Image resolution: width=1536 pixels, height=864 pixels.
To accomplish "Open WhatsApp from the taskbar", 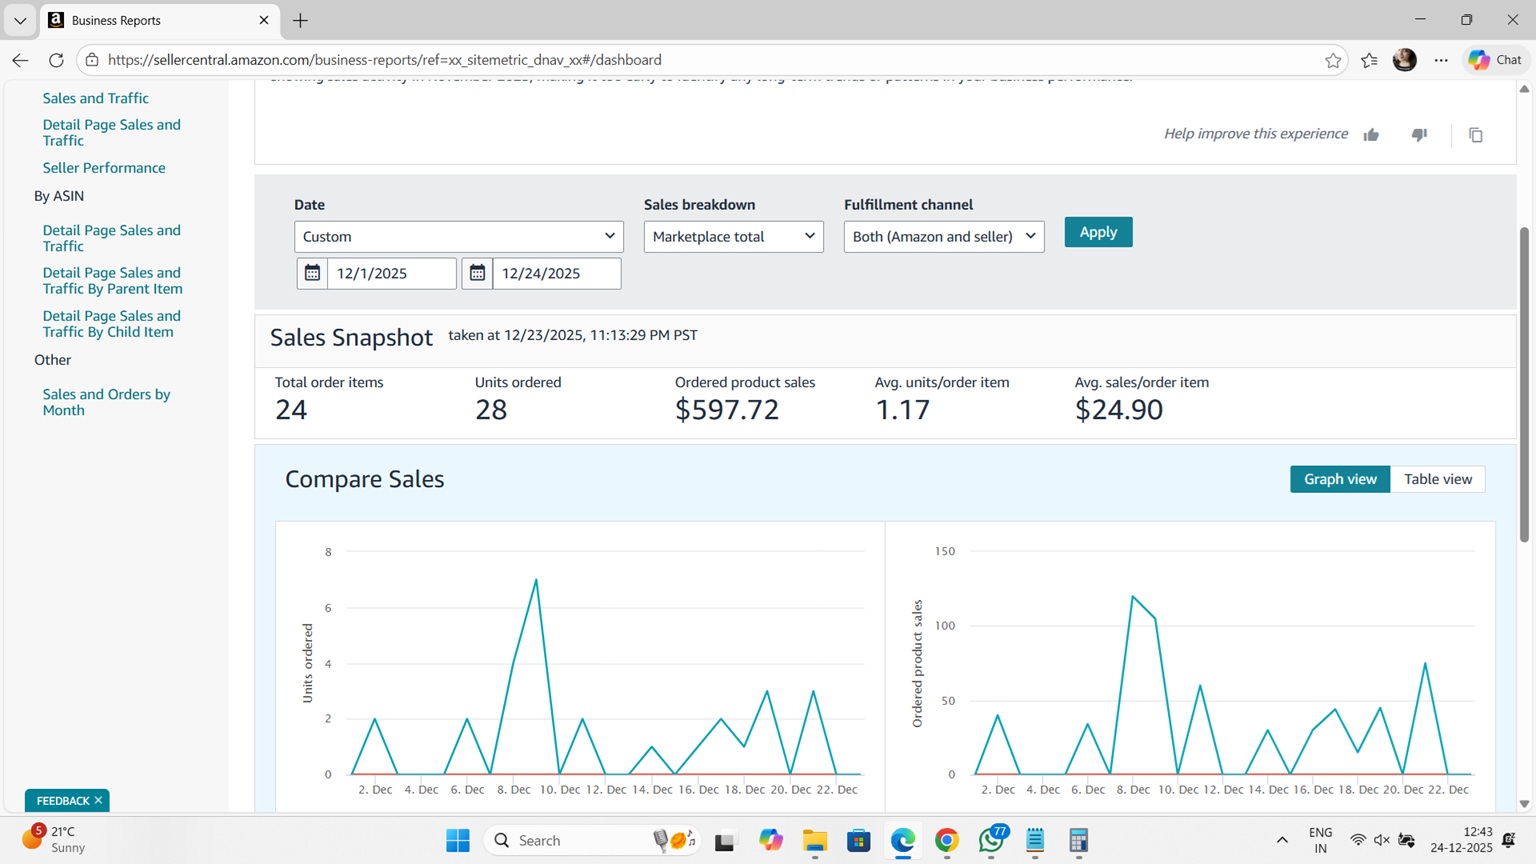I will pos(991,840).
